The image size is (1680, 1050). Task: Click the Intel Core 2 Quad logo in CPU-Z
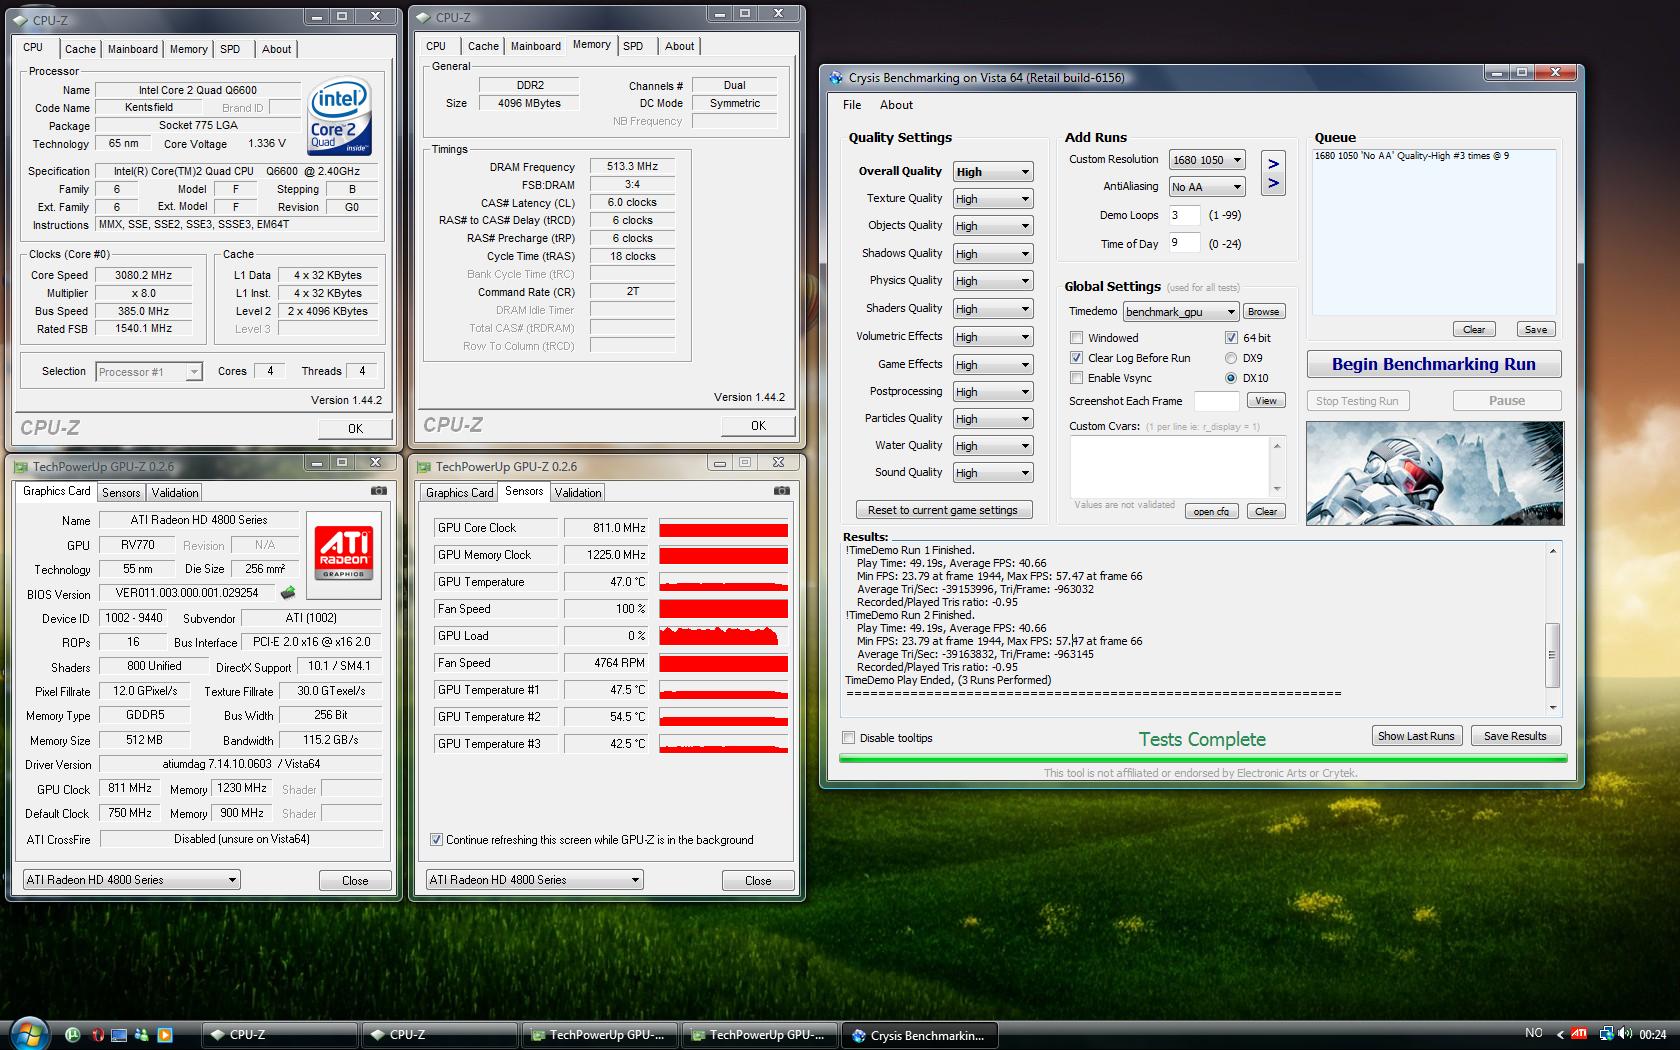(340, 116)
